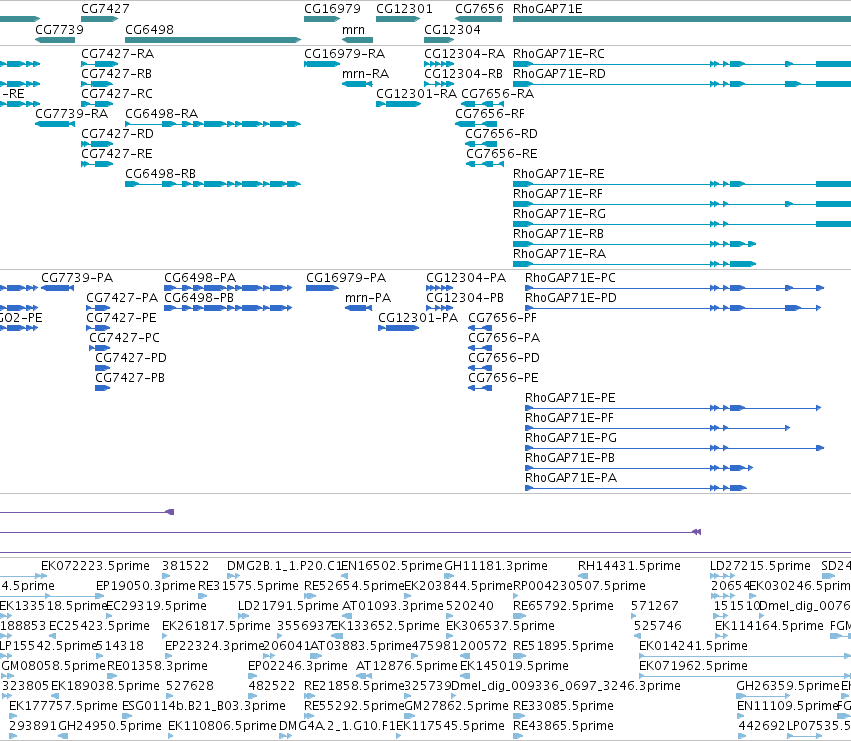Click transcript CG7656-RD
The width and height of the screenshot is (851, 741).
coord(481,144)
